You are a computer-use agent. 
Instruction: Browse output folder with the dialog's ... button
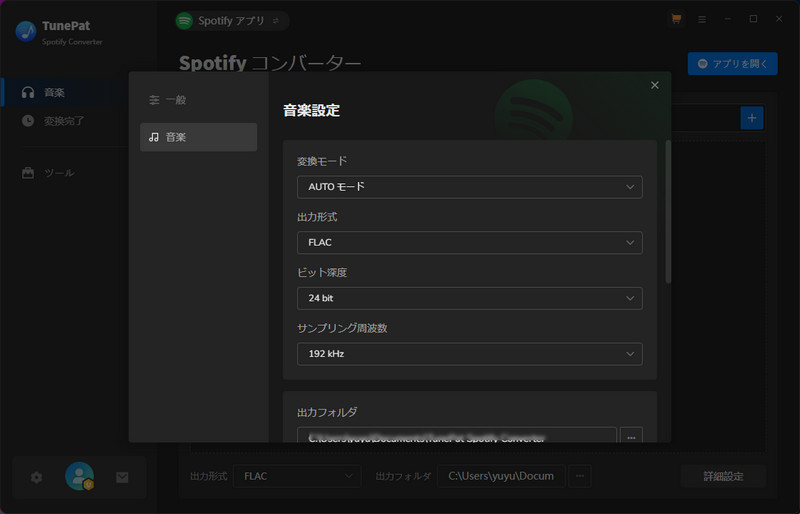[x=631, y=437]
